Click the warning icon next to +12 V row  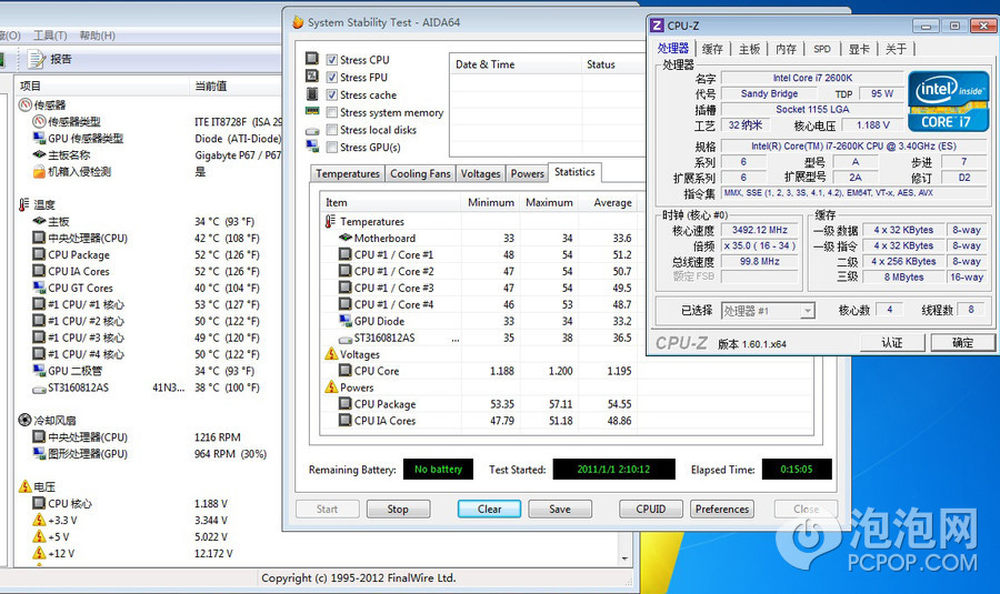point(39,553)
